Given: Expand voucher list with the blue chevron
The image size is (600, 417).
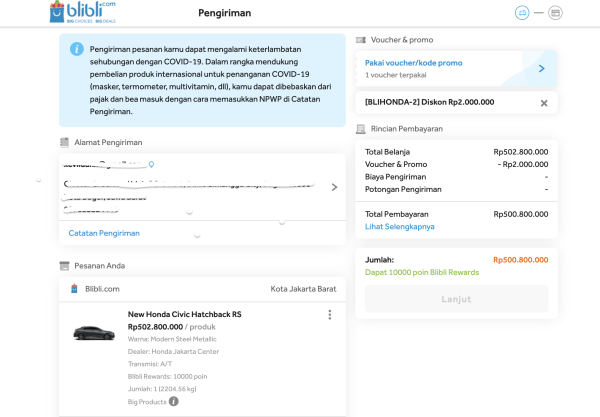Looking at the screenshot, I should tap(541, 68).
